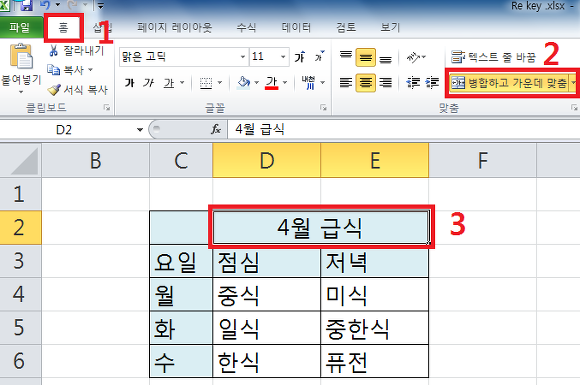Open the font name 맑은 고딕 dropdown
This screenshot has width=580, height=385.
pyautogui.click(x=243, y=57)
